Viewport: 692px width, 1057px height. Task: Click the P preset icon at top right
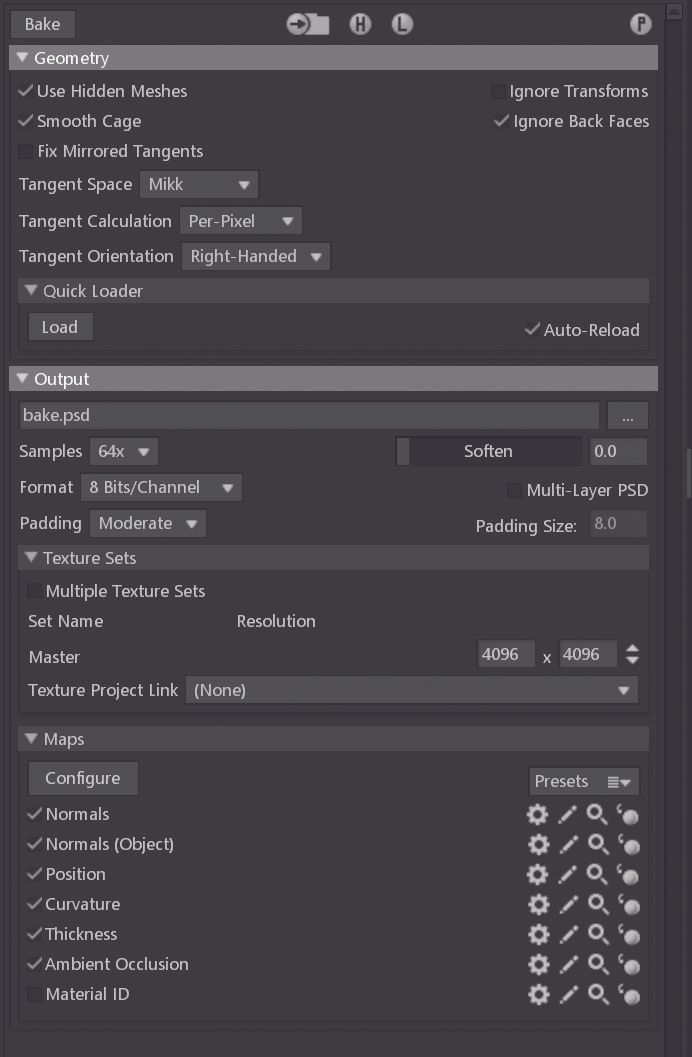point(639,23)
